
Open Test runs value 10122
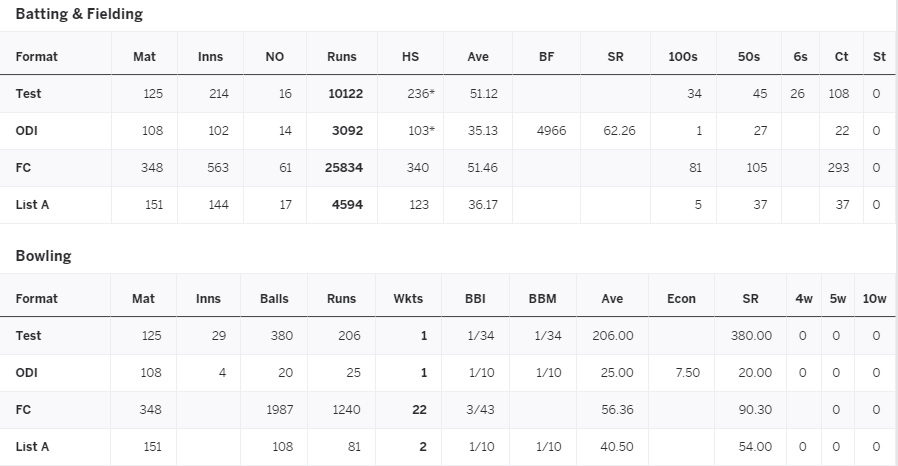coord(345,94)
